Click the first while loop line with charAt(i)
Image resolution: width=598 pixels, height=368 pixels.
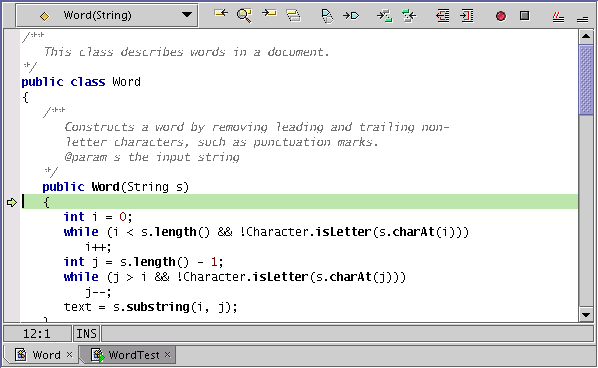[x=266, y=232]
